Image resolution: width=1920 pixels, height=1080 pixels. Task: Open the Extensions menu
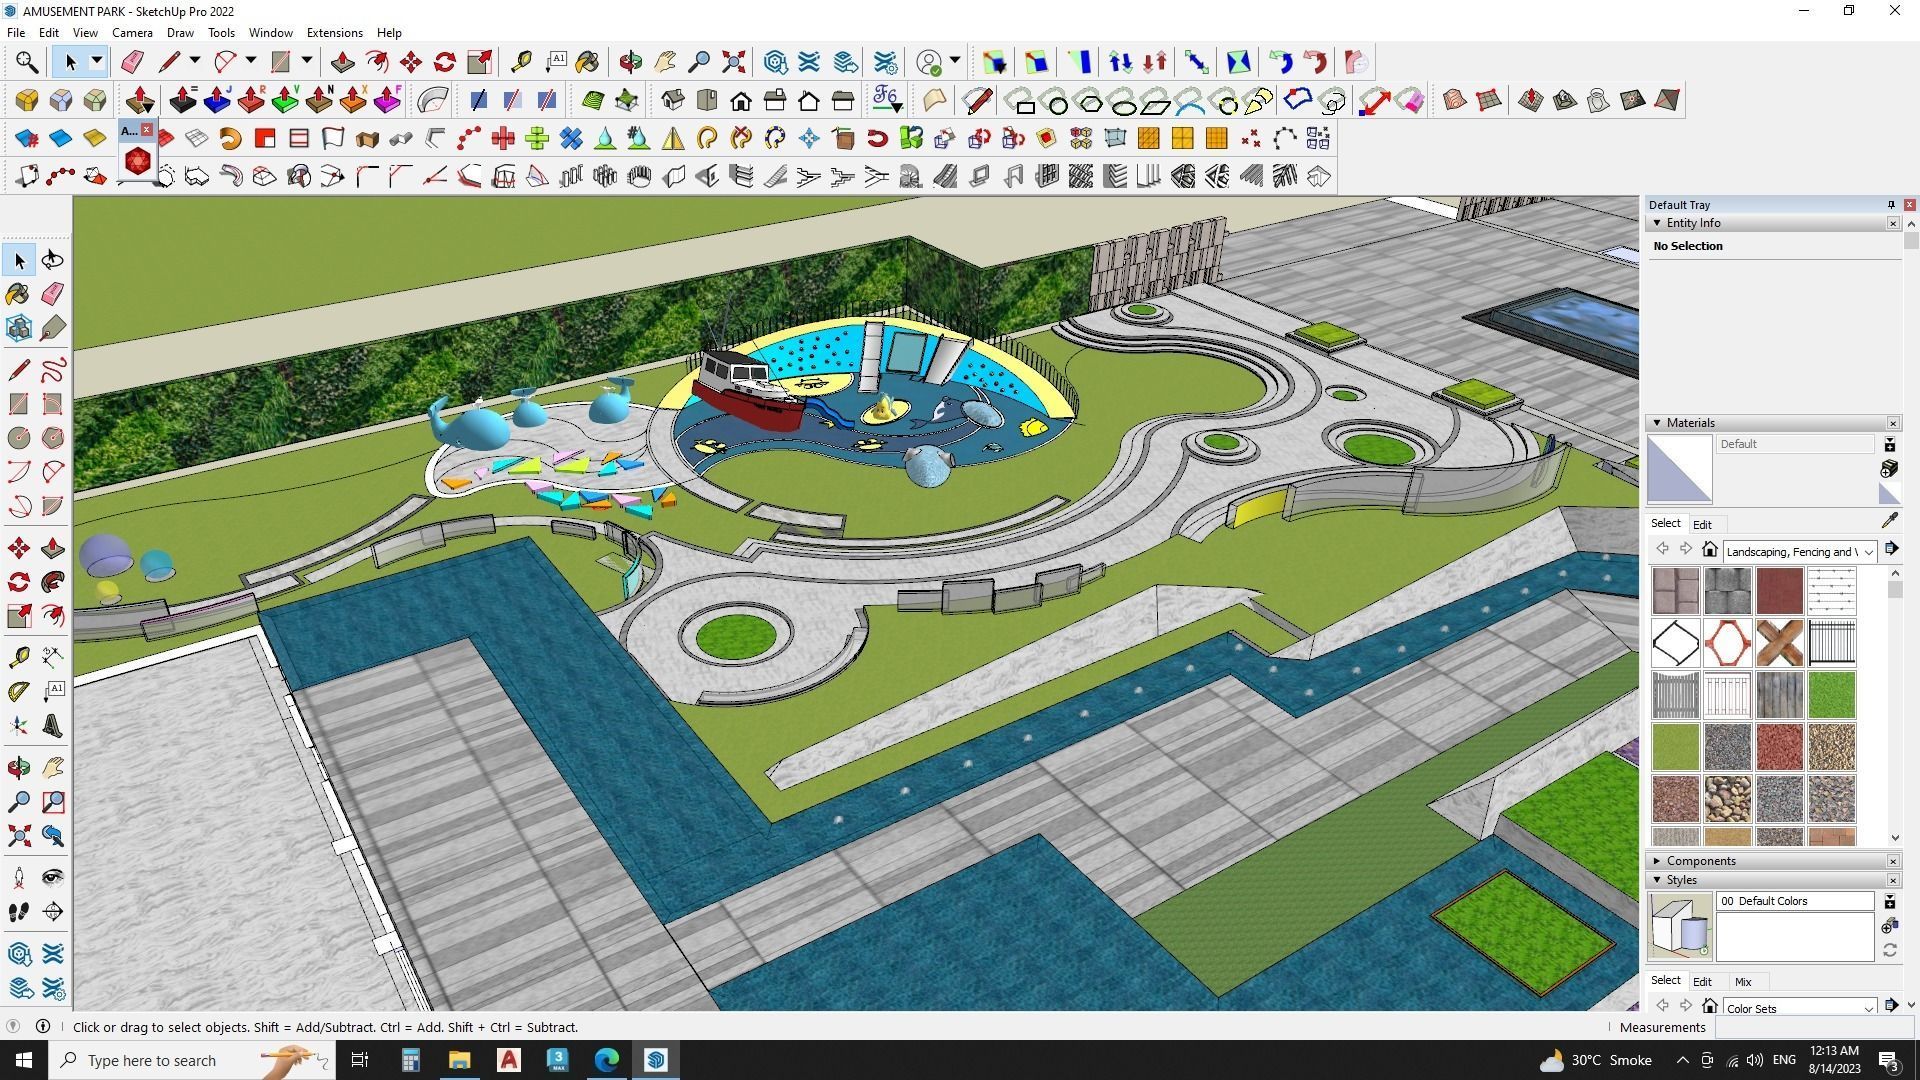pos(334,33)
